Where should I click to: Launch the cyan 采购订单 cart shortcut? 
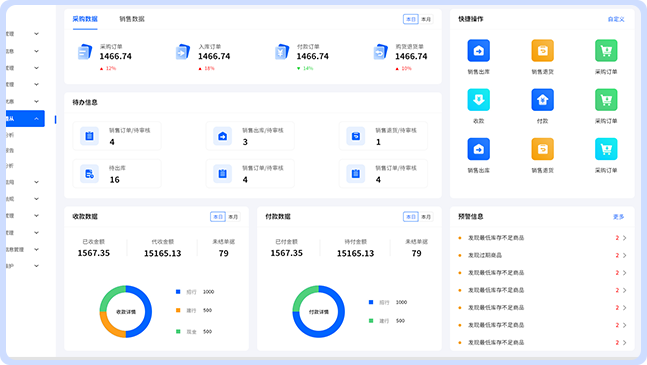tap(606, 149)
